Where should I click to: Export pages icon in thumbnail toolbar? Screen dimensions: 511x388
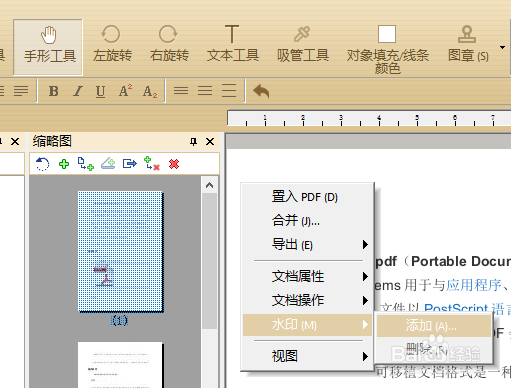coord(130,164)
